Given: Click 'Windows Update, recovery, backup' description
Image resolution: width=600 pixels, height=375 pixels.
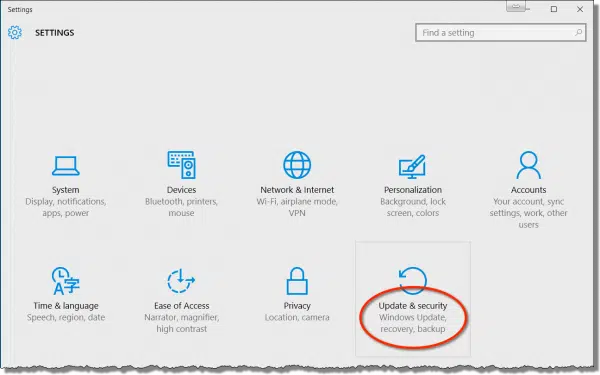Looking at the screenshot, I should [x=413, y=323].
